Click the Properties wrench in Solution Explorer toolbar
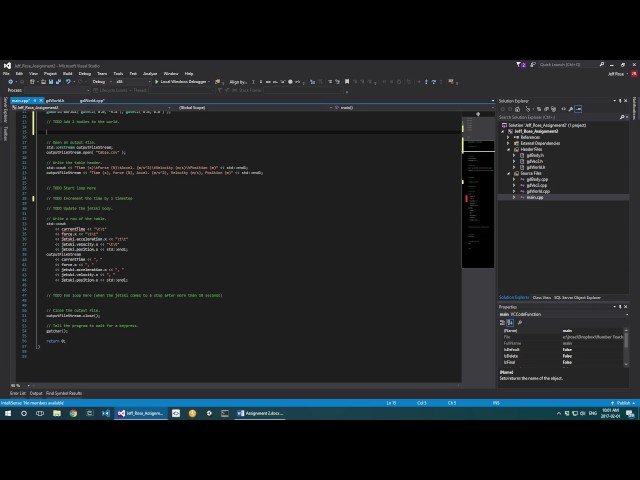Viewport: 640px width, 480px height. point(571,109)
